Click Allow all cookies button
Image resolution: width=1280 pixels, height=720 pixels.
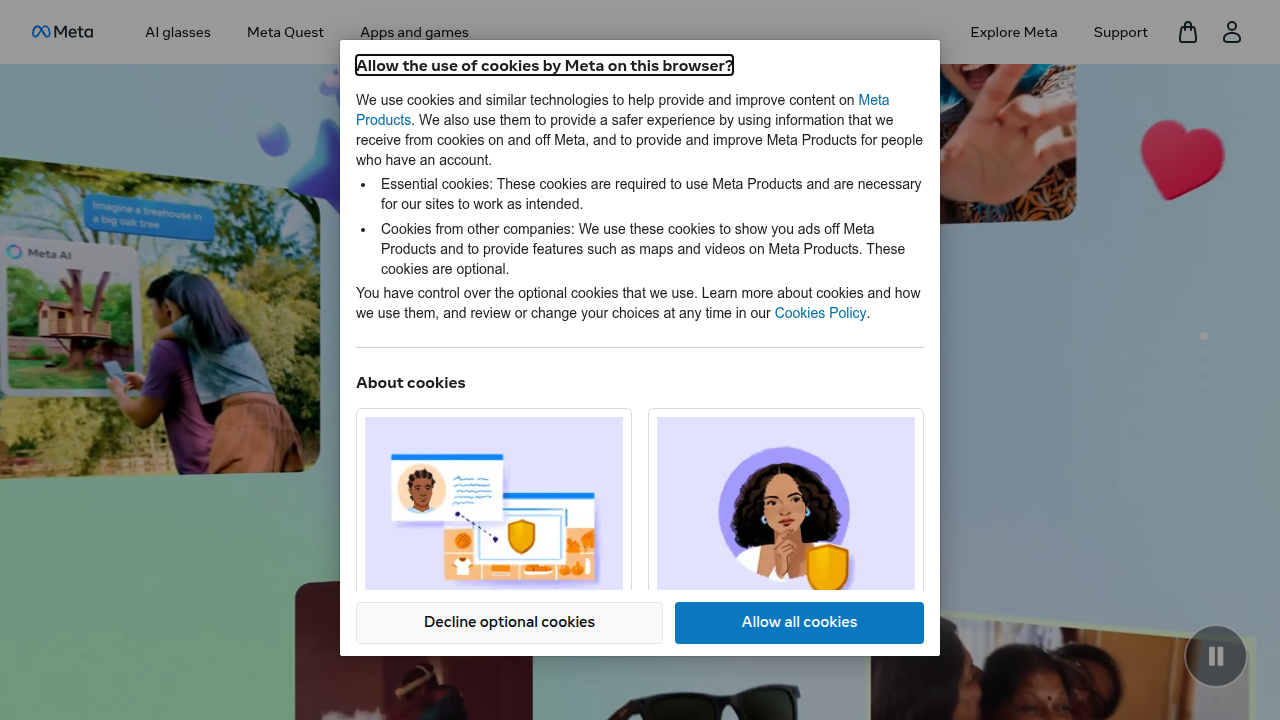pos(799,623)
